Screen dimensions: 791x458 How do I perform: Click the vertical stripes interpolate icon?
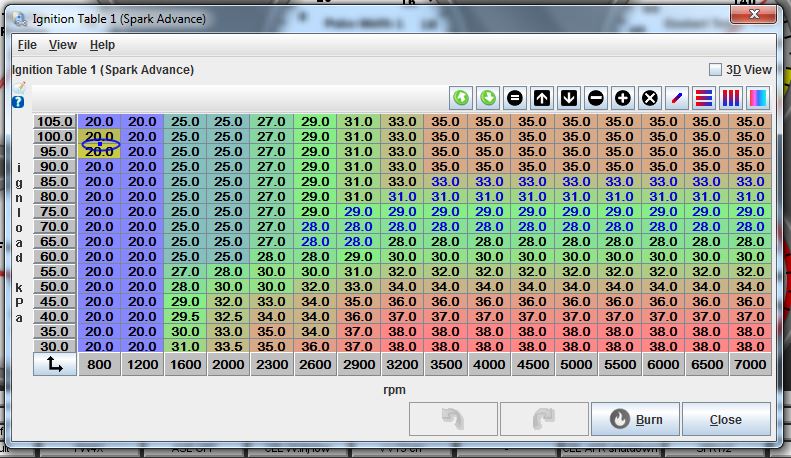[x=731, y=98]
